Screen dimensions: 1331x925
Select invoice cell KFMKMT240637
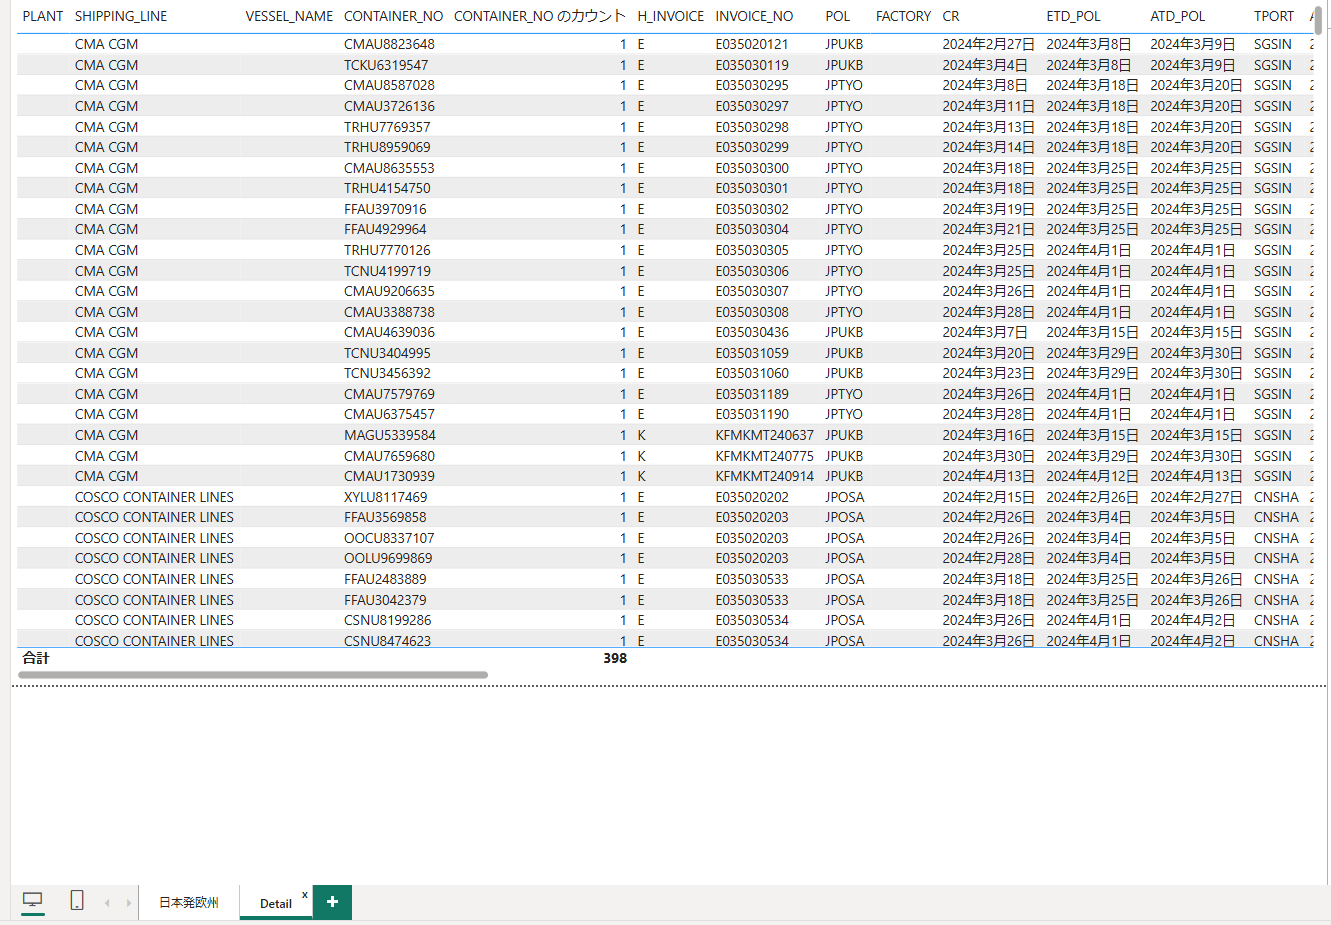pyautogui.click(x=764, y=435)
